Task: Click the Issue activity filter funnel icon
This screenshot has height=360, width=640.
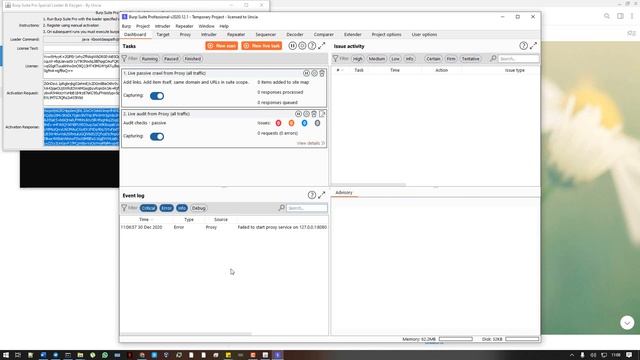Action: (x=336, y=59)
